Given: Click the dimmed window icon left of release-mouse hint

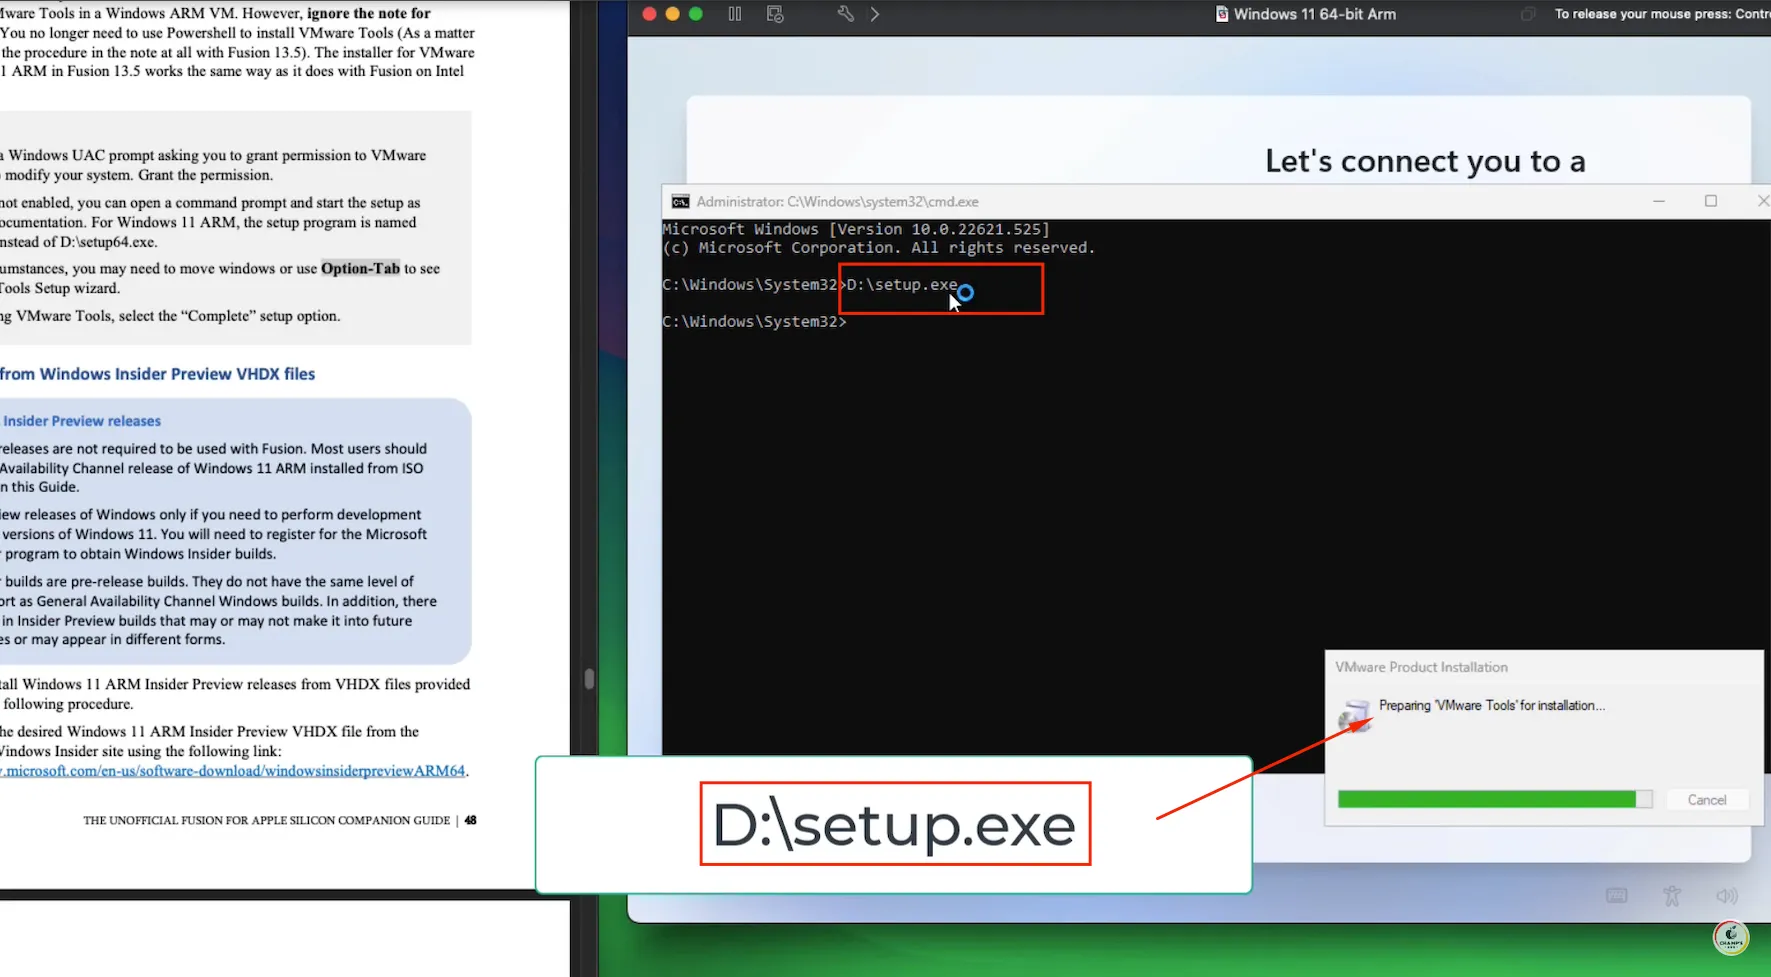Looking at the screenshot, I should pyautogui.click(x=1528, y=14).
